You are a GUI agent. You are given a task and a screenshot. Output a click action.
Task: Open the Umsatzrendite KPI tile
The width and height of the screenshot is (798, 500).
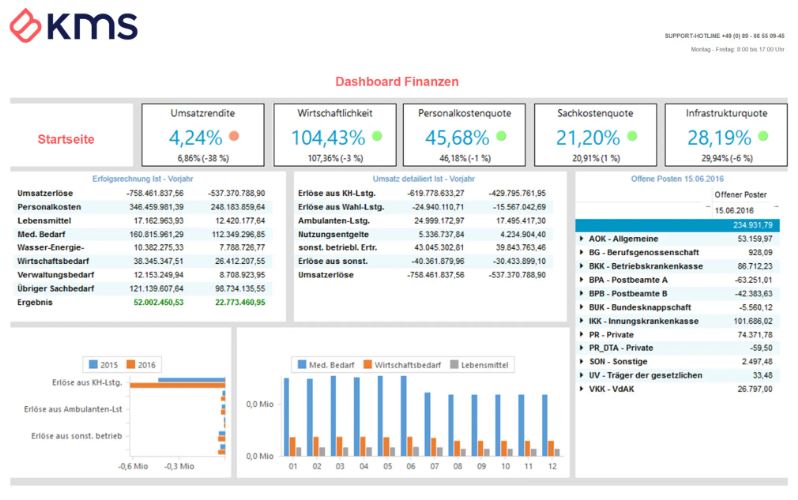pyautogui.click(x=203, y=134)
